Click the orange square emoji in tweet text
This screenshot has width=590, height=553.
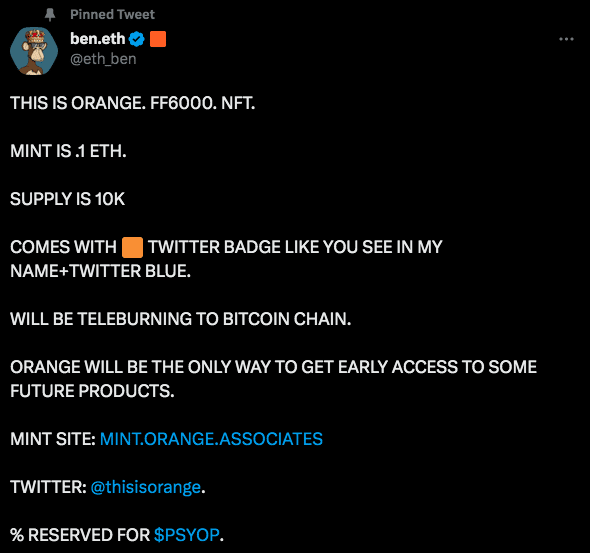pyautogui.click(x=132, y=247)
